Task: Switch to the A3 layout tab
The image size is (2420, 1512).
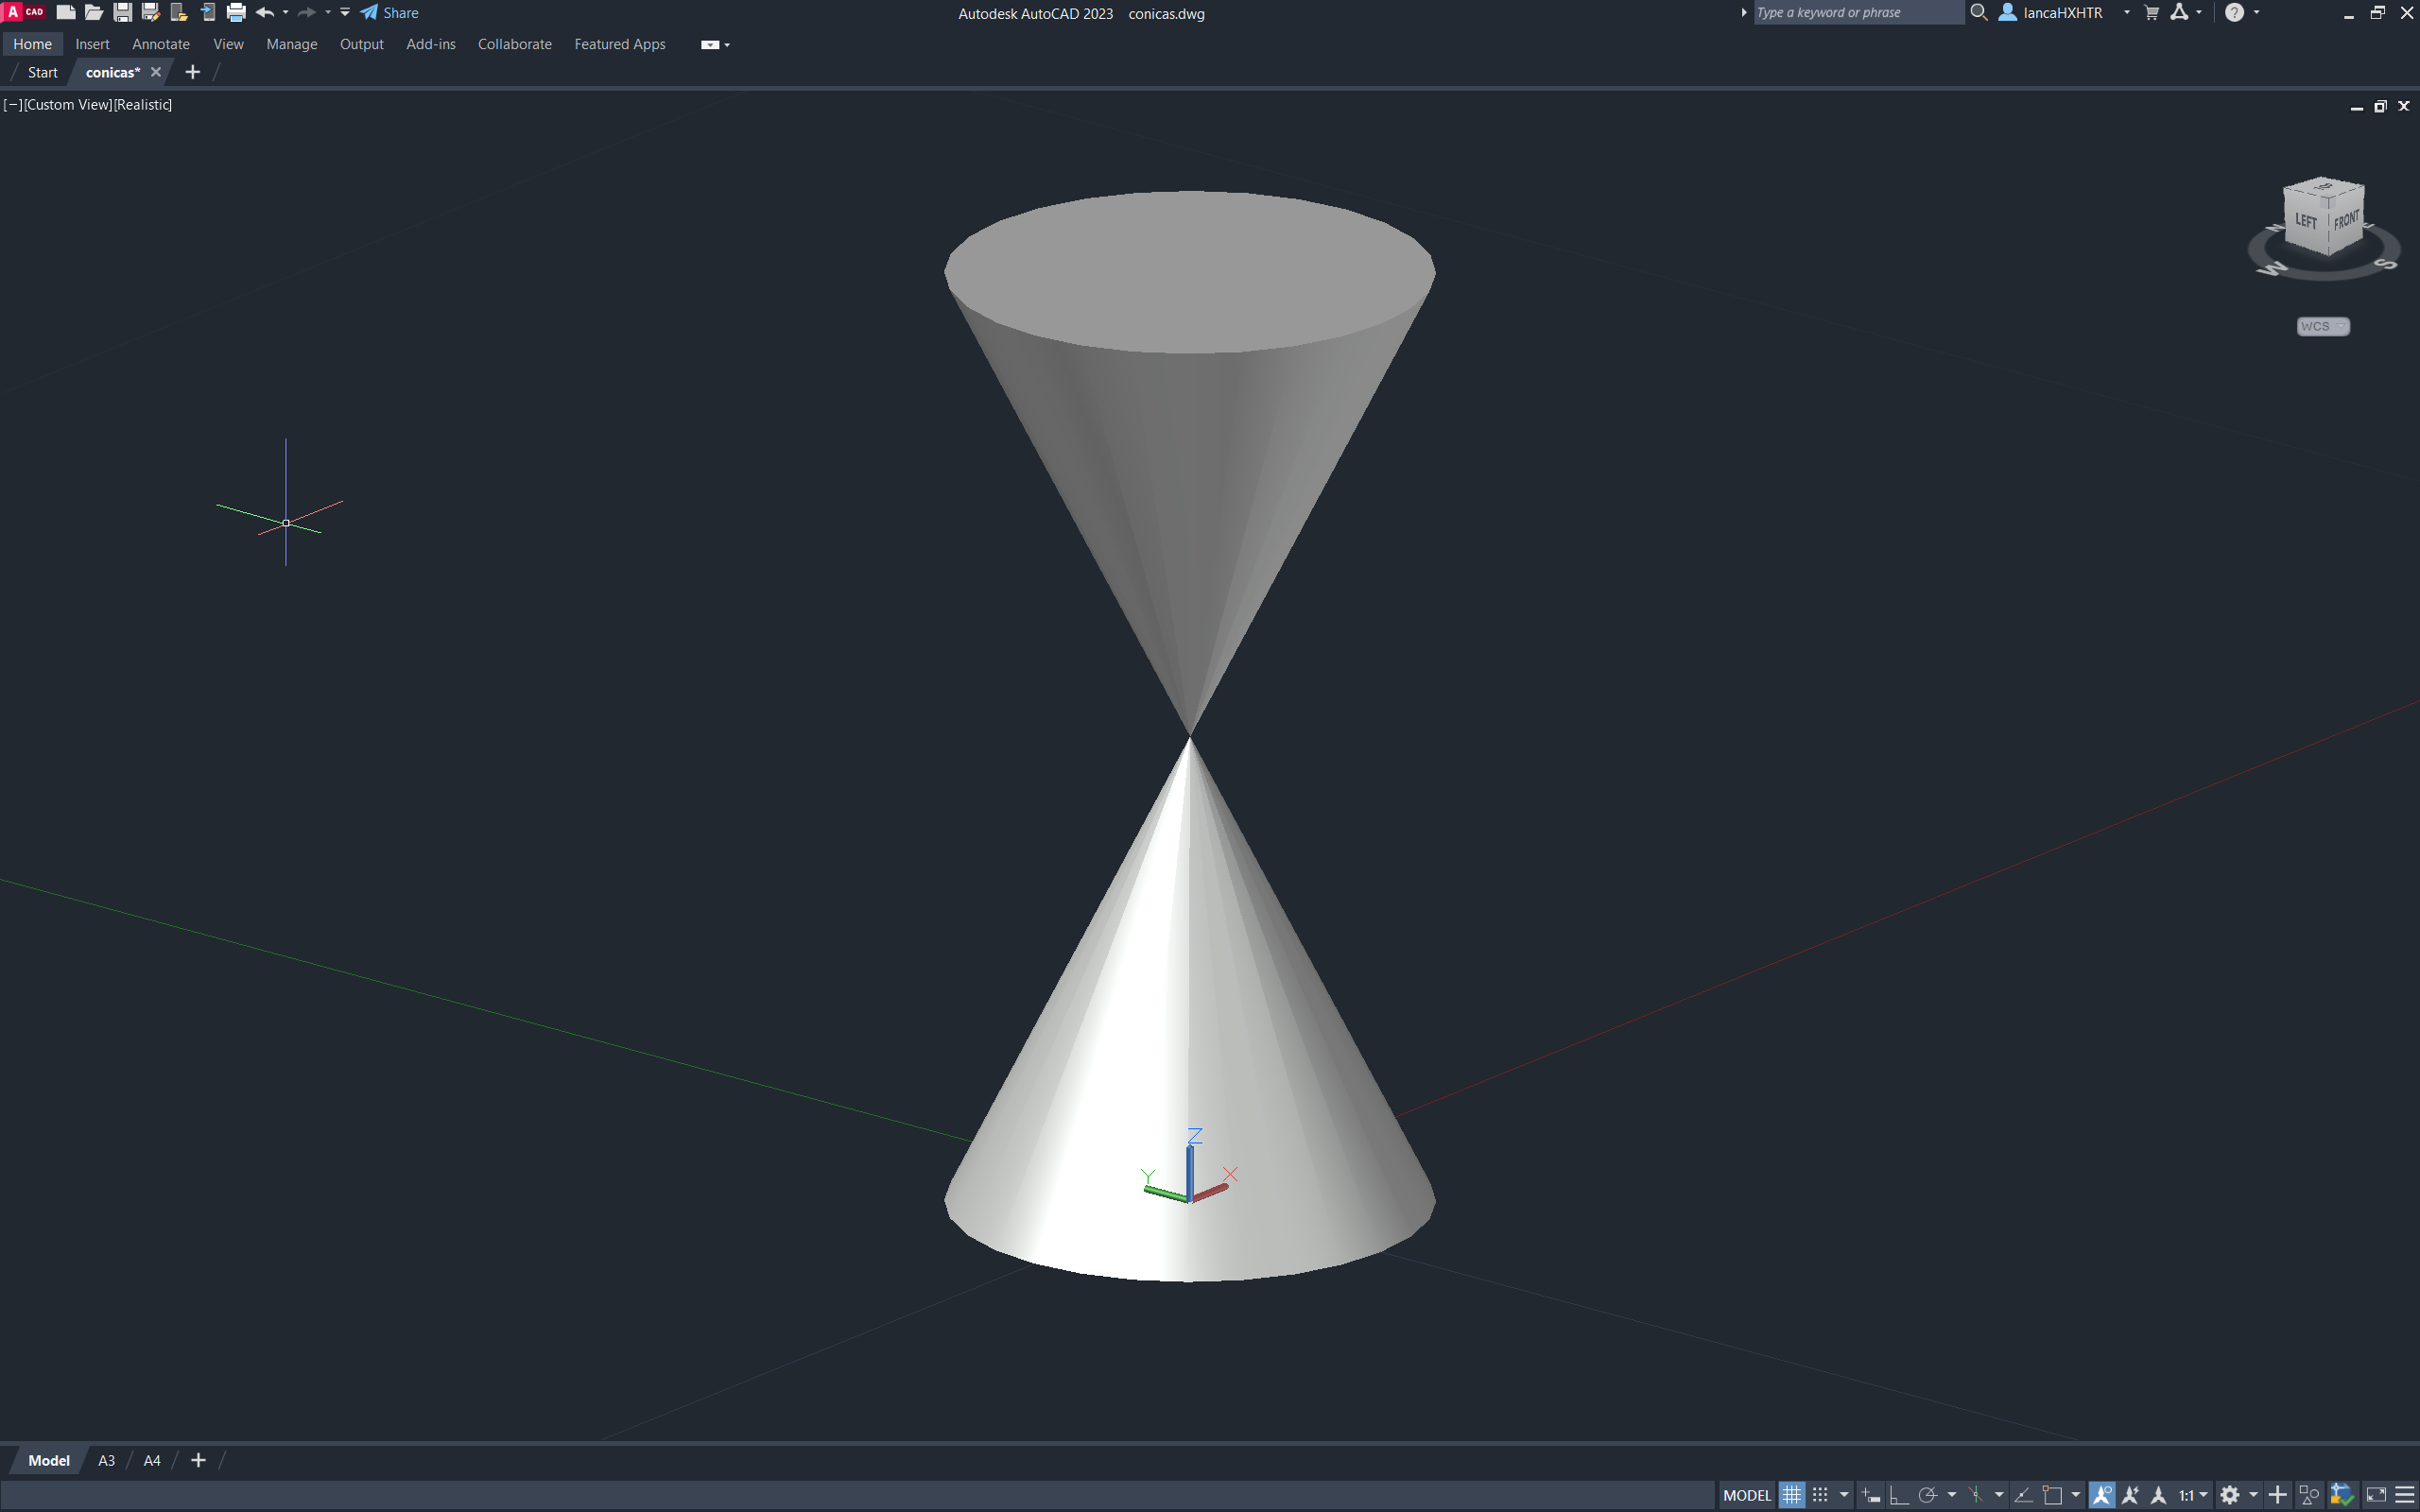Action: [106, 1461]
